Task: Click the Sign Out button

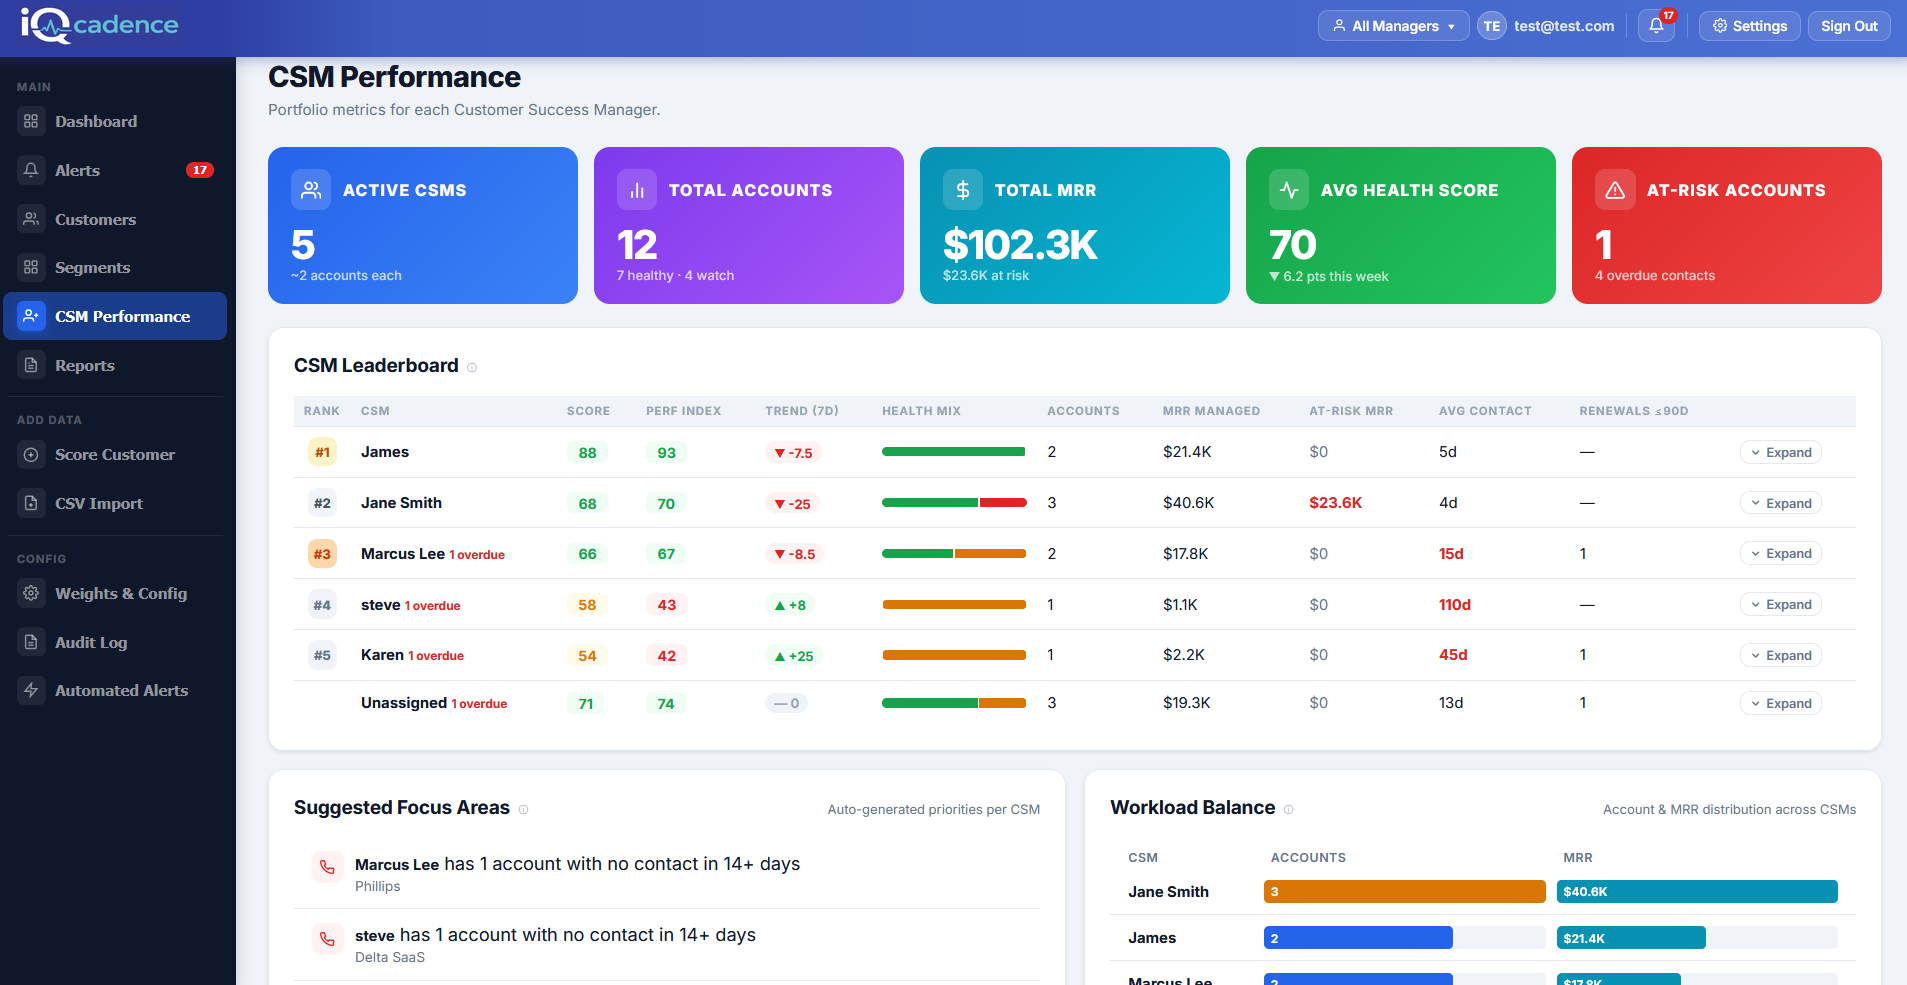Action: [x=1847, y=26]
